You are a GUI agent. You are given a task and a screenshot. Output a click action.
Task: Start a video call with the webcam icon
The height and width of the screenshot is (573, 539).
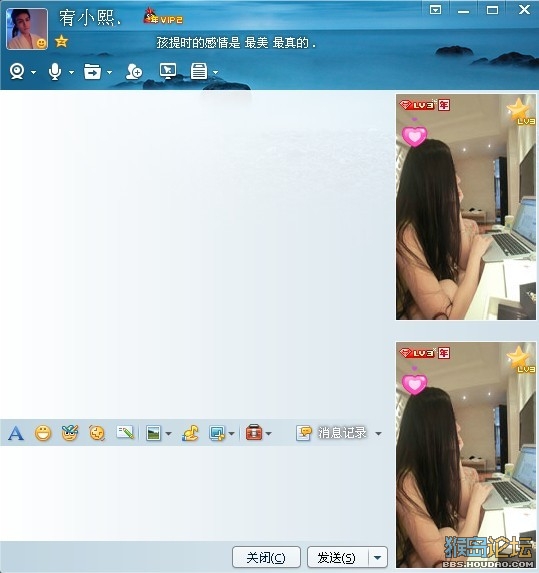pos(17,71)
